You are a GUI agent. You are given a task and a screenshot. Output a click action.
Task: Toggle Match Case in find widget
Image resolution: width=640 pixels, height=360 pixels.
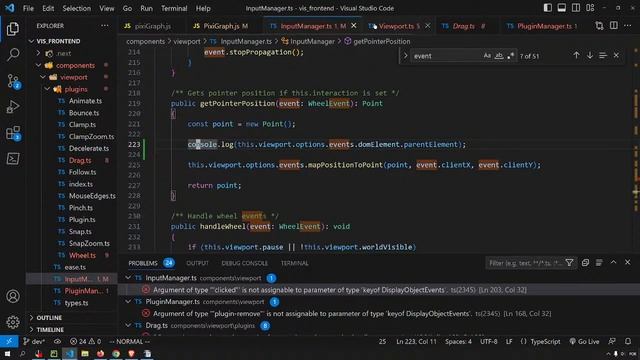487,56
